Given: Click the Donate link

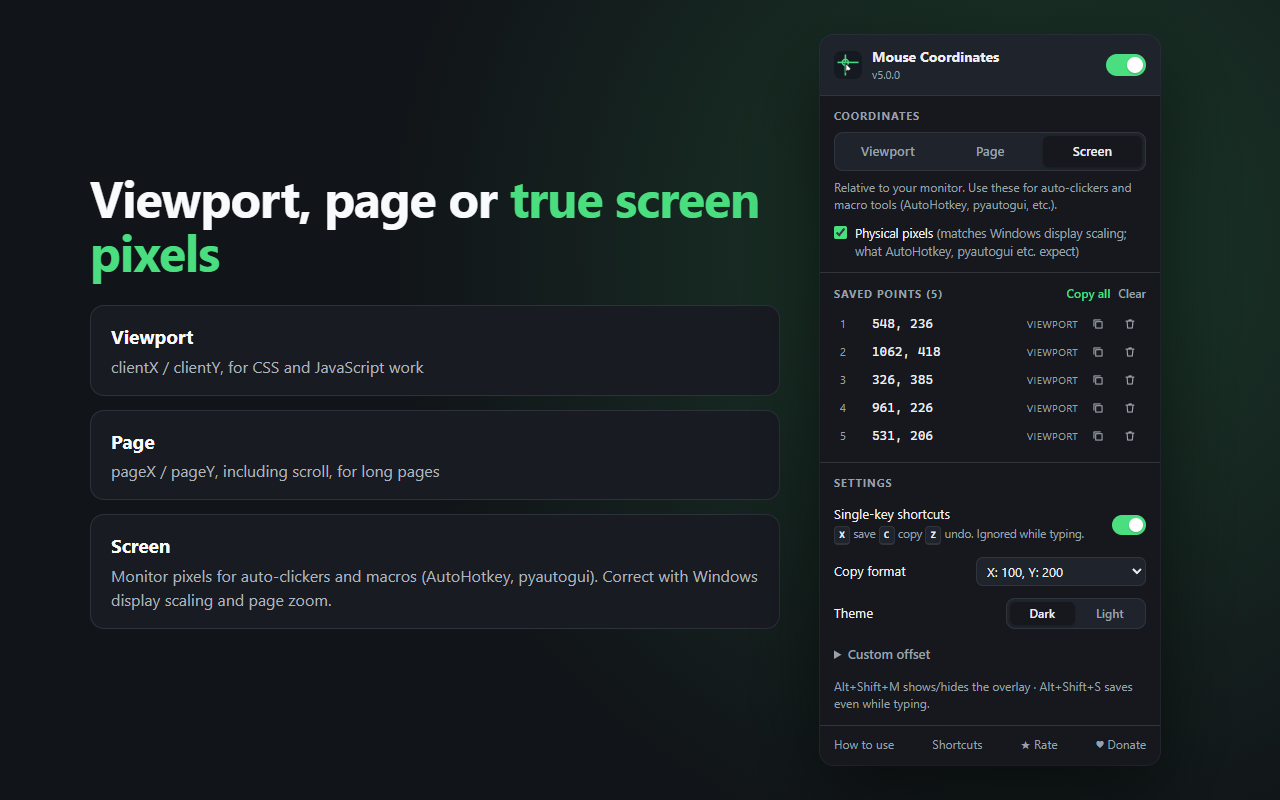Looking at the screenshot, I should pyautogui.click(x=1121, y=745).
